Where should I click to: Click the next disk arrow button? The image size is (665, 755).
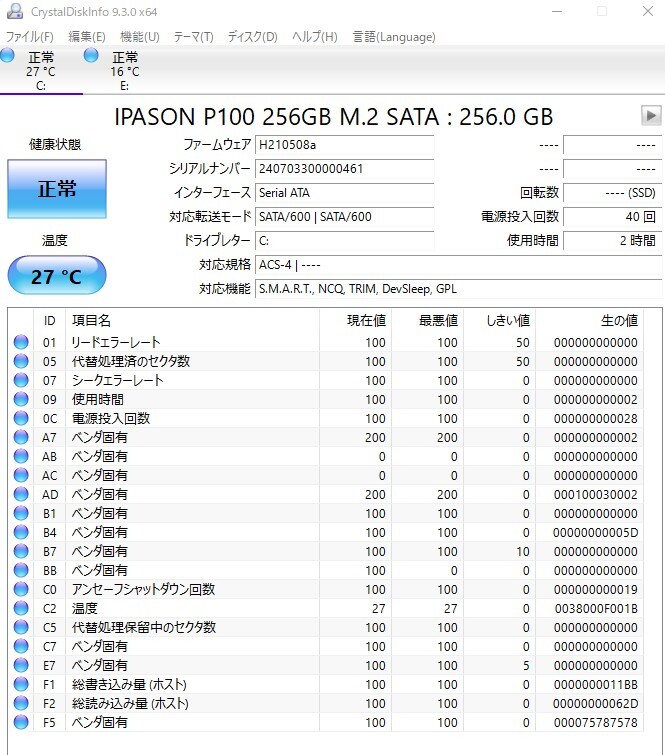(651, 116)
